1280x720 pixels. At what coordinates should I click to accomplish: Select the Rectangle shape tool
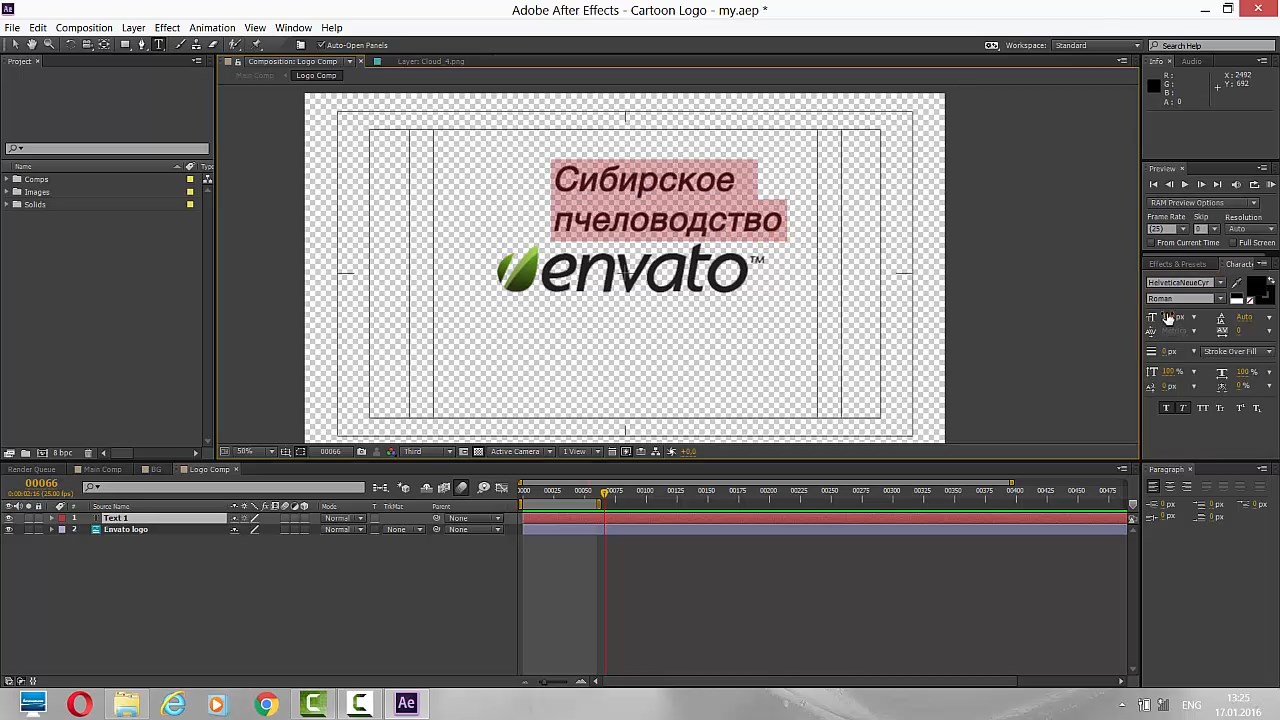[x=126, y=45]
